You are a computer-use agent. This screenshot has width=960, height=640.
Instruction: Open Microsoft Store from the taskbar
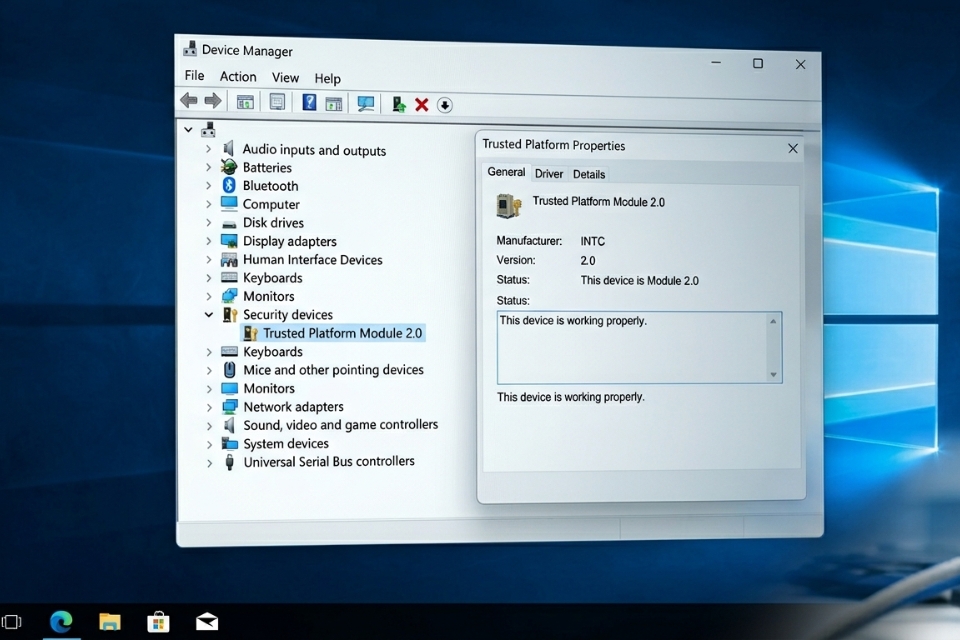pos(159,622)
